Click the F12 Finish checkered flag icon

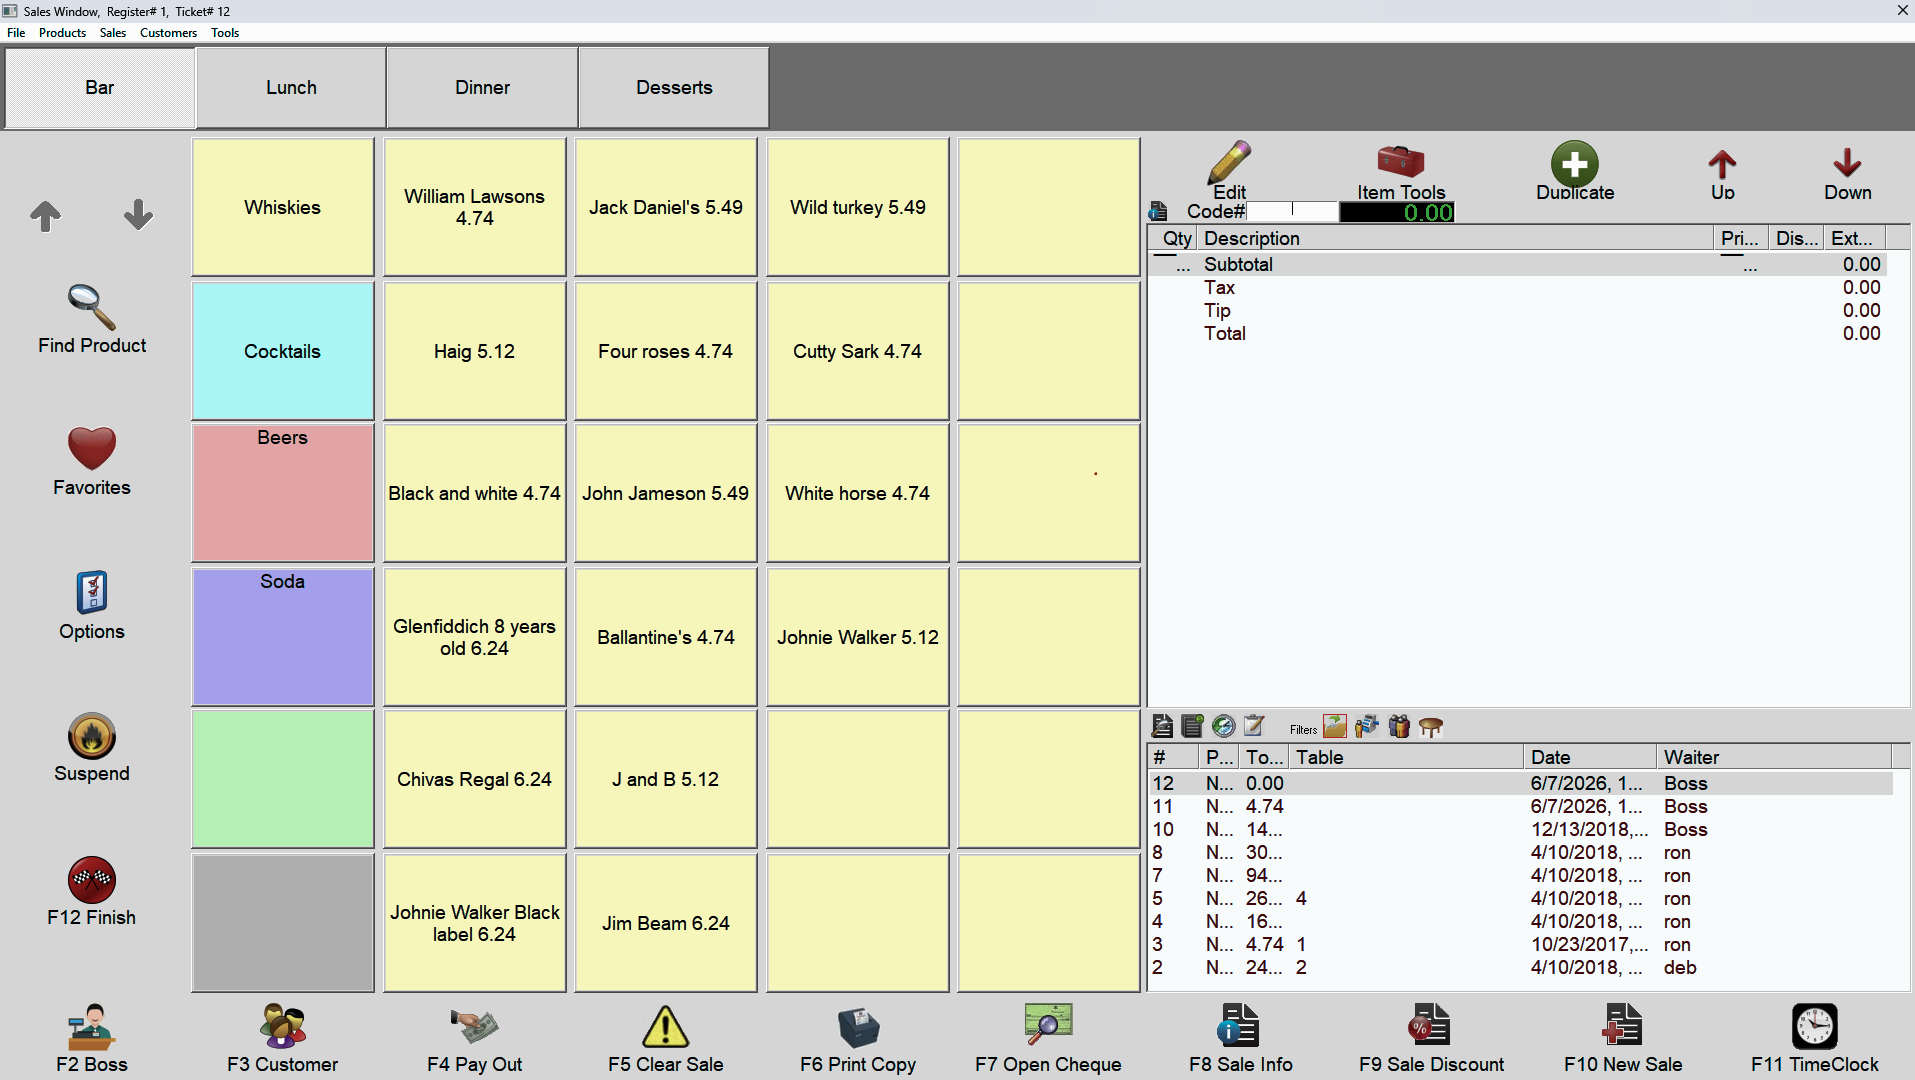point(92,880)
